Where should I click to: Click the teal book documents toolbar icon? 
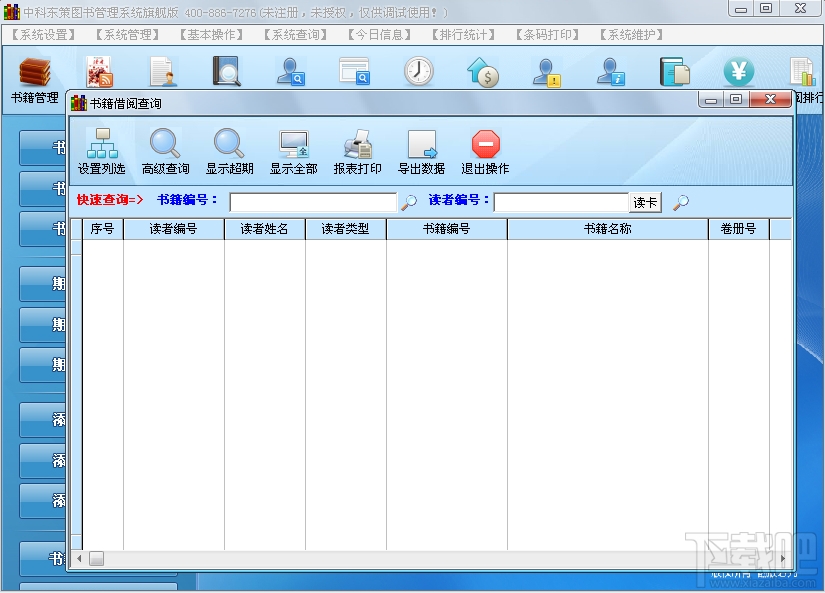(x=675, y=71)
